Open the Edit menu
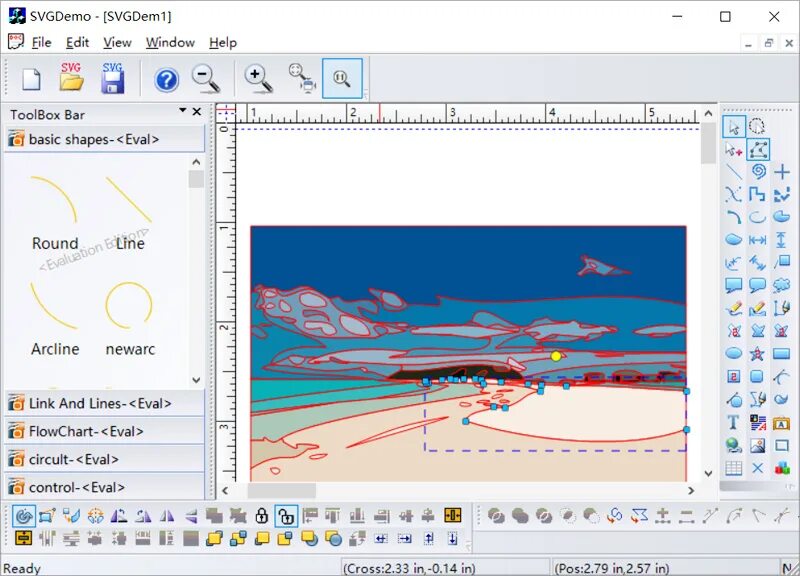Screen dimensions: 800x576 [78, 42]
